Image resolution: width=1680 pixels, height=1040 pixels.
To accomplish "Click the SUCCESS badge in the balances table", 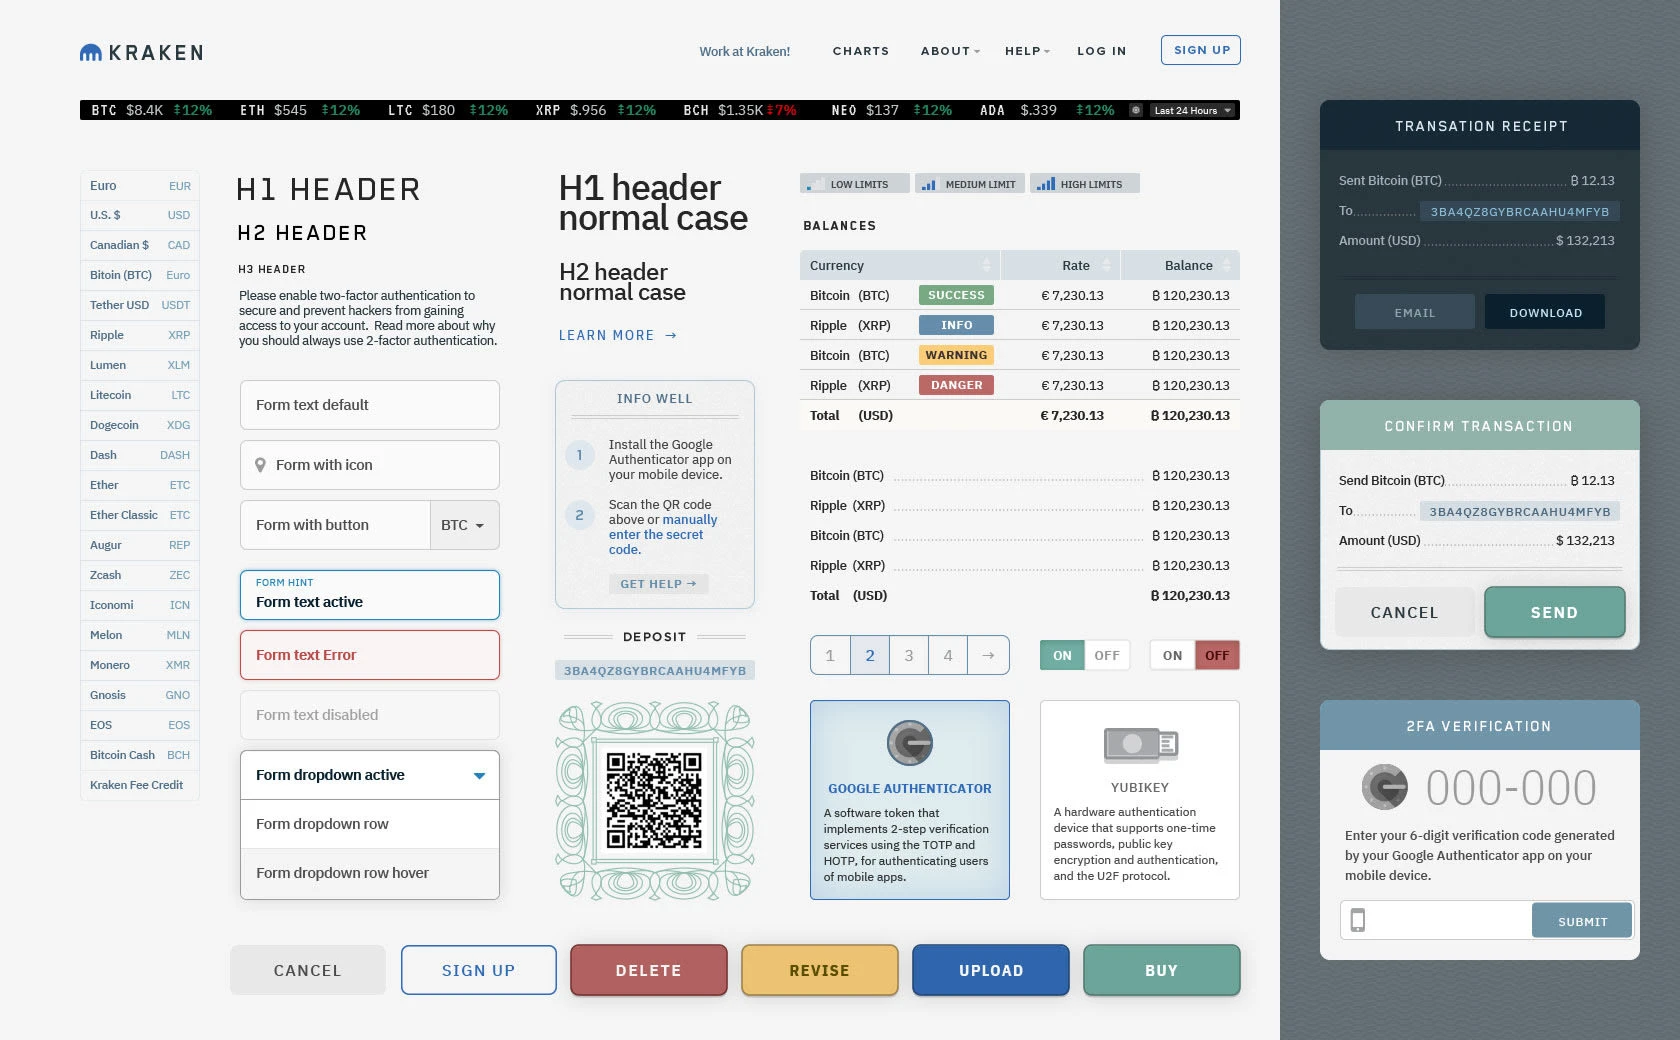I will [x=956, y=295].
